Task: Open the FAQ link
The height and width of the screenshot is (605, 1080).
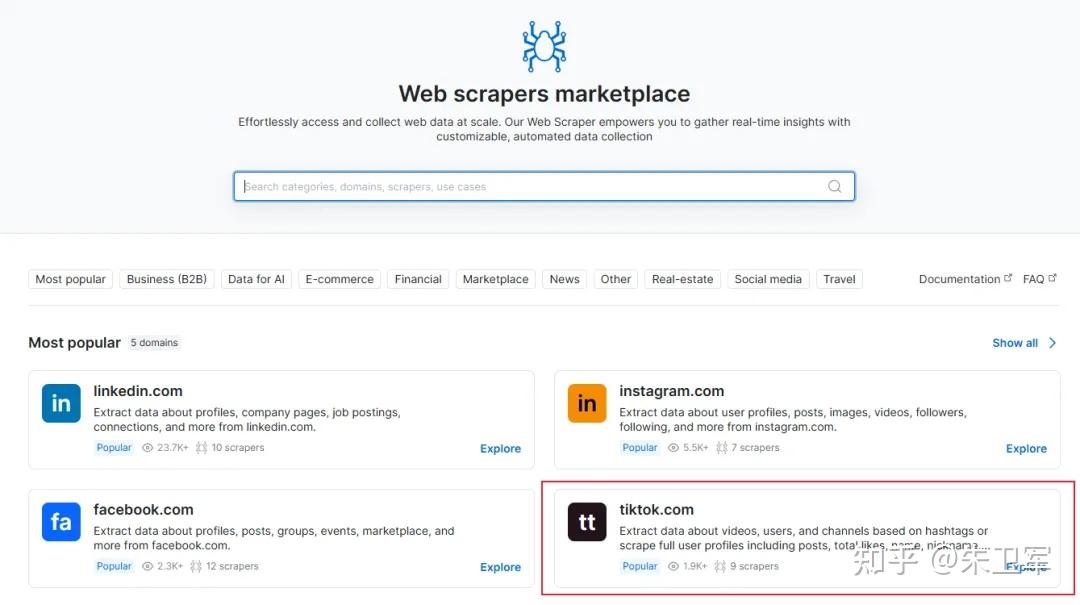Action: tap(1033, 279)
